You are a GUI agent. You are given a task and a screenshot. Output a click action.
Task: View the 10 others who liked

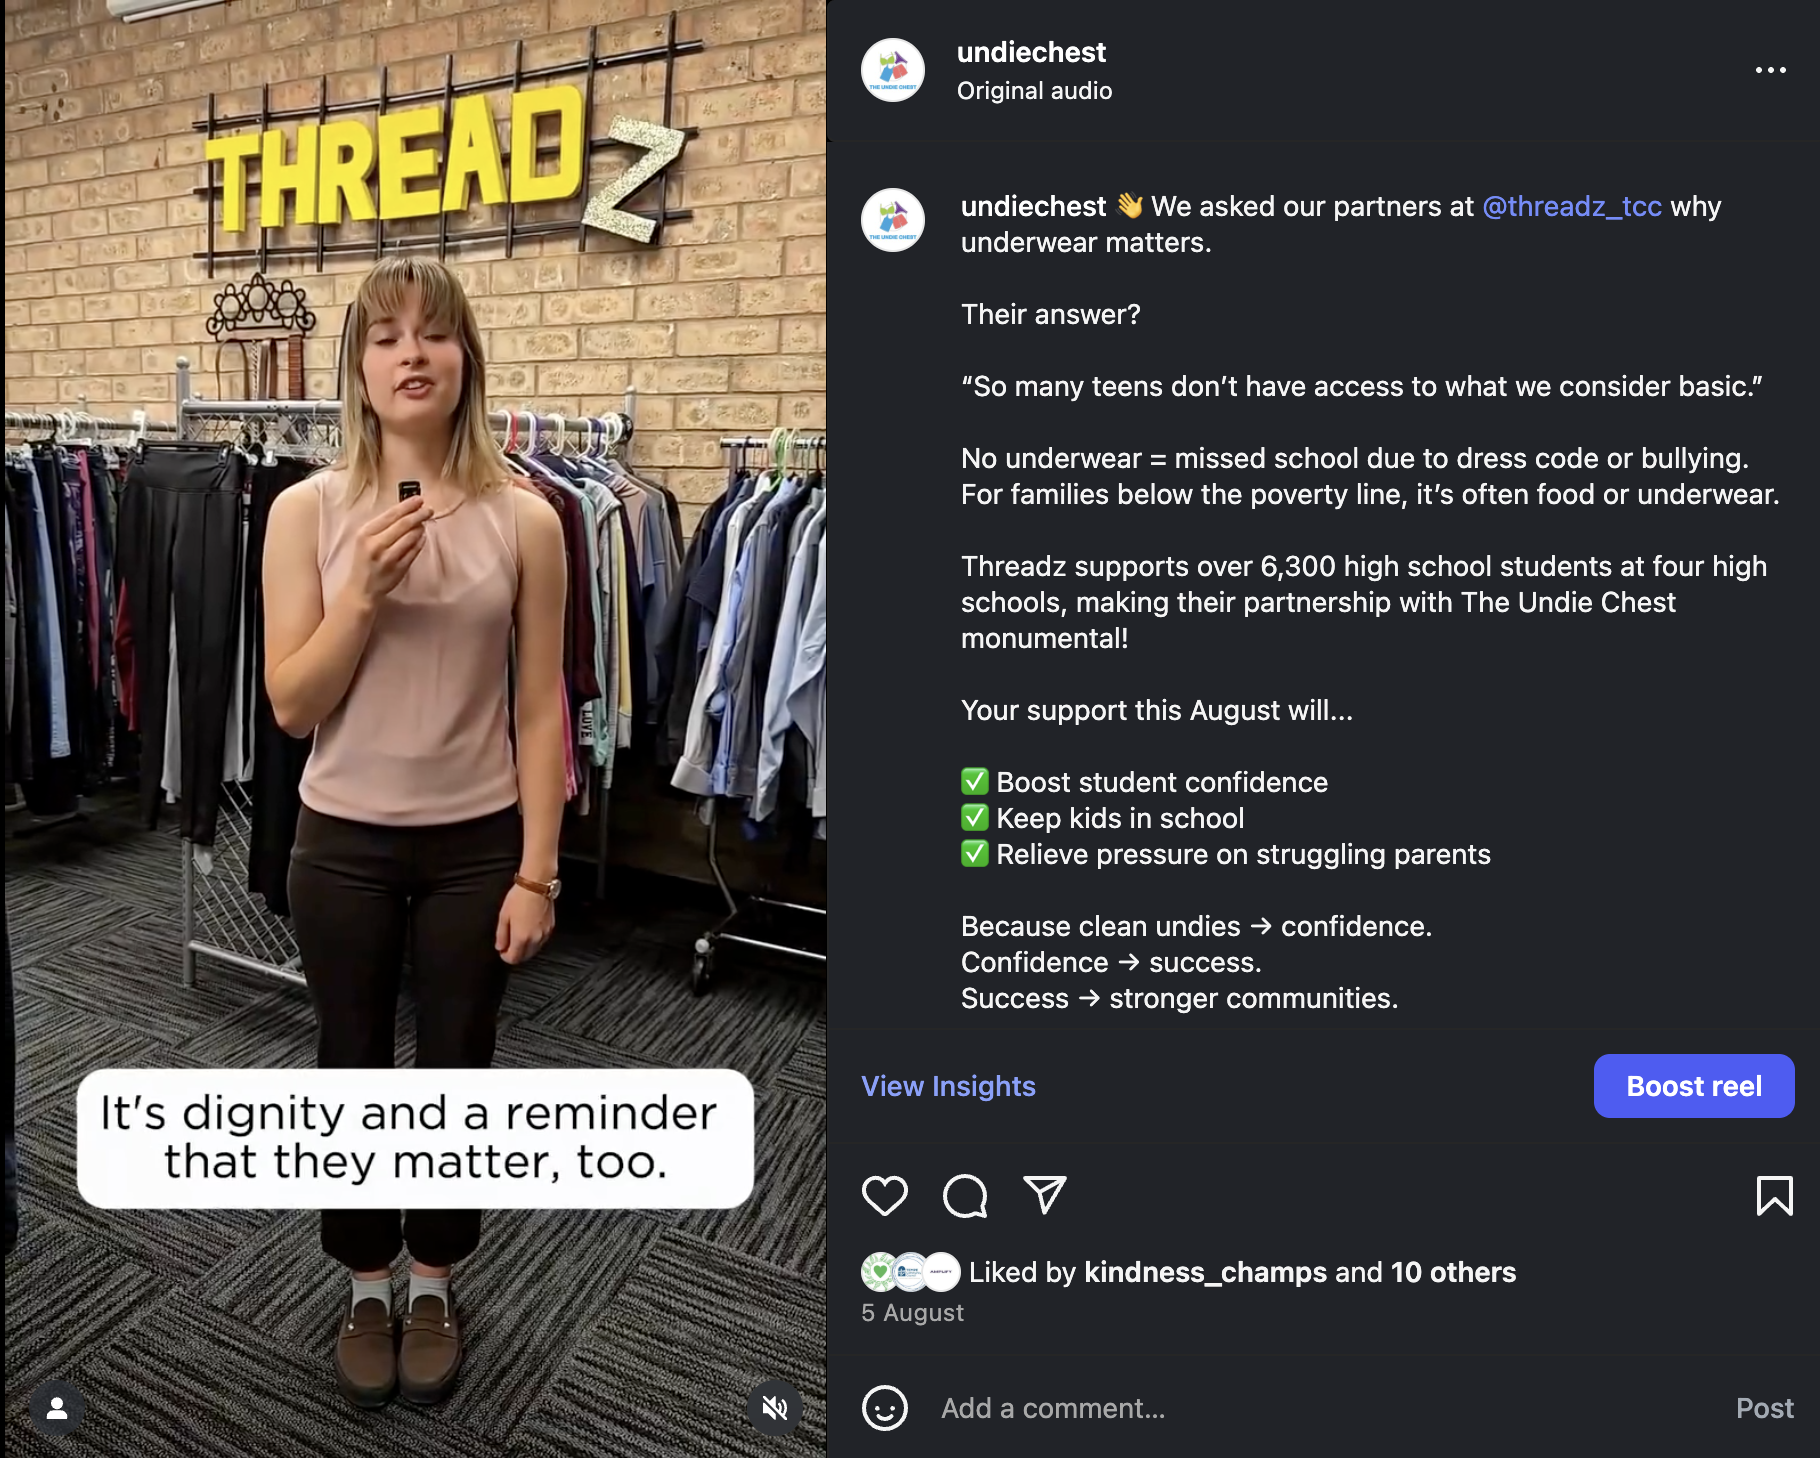pyautogui.click(x=1453, y=1272)
